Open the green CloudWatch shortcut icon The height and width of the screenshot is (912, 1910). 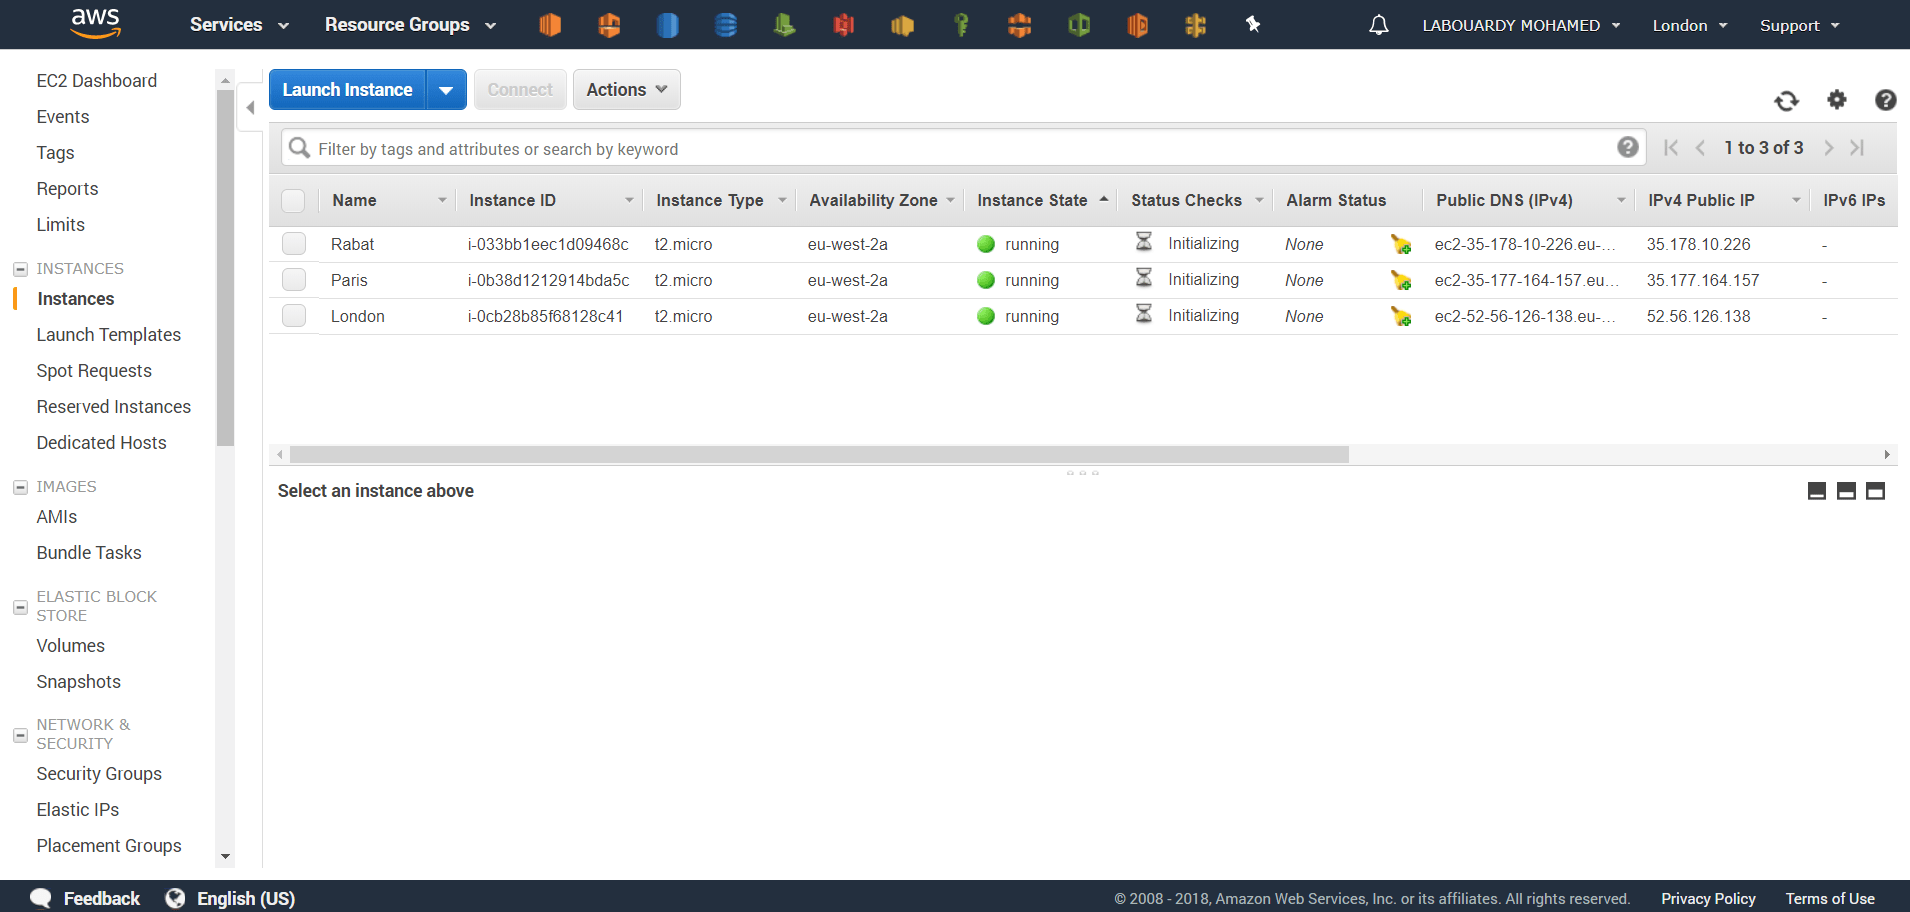pyautogui.click(x=1079, y=25)
